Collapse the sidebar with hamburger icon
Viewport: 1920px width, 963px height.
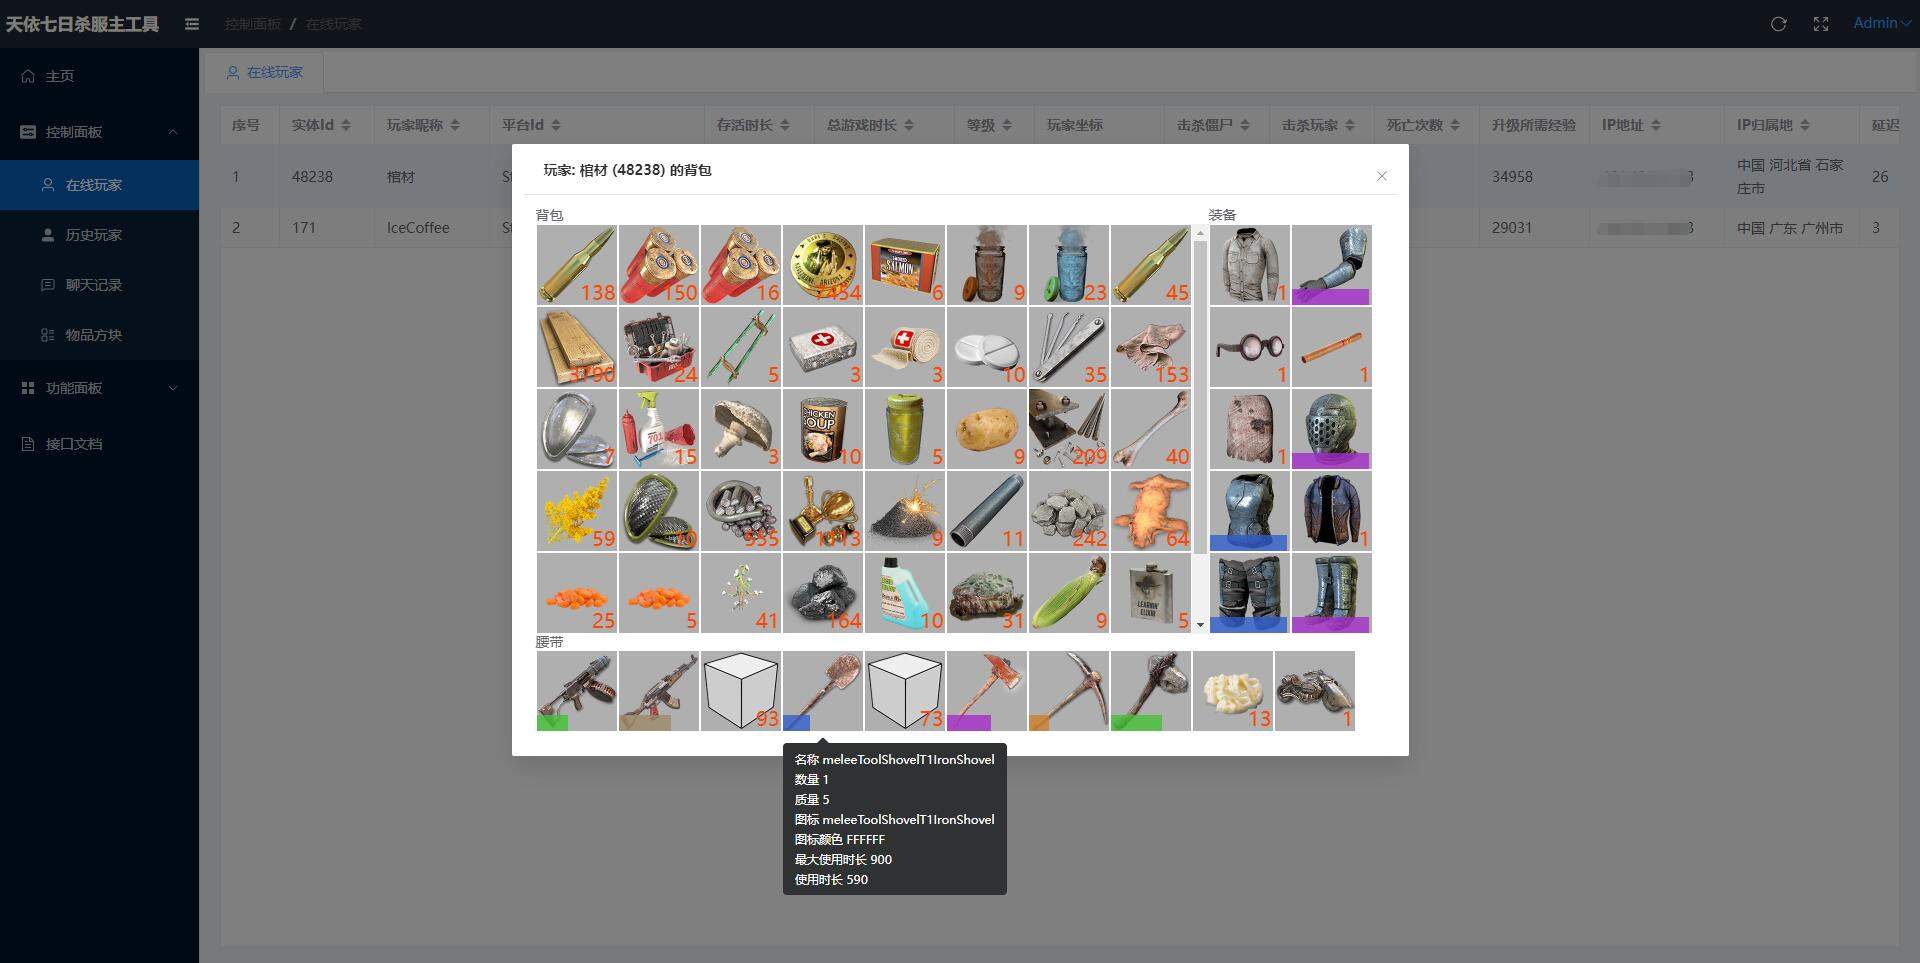[192, 24]
